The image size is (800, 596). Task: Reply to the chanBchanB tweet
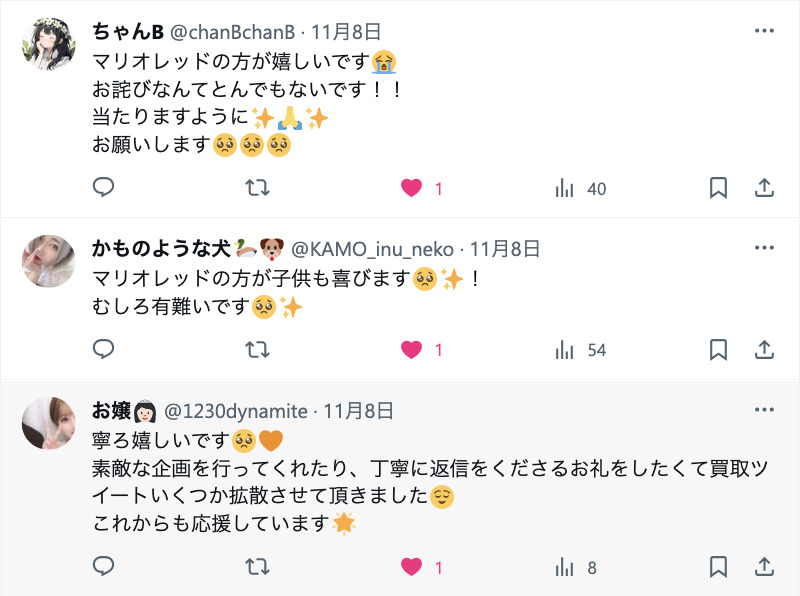[x=103, y=188]
